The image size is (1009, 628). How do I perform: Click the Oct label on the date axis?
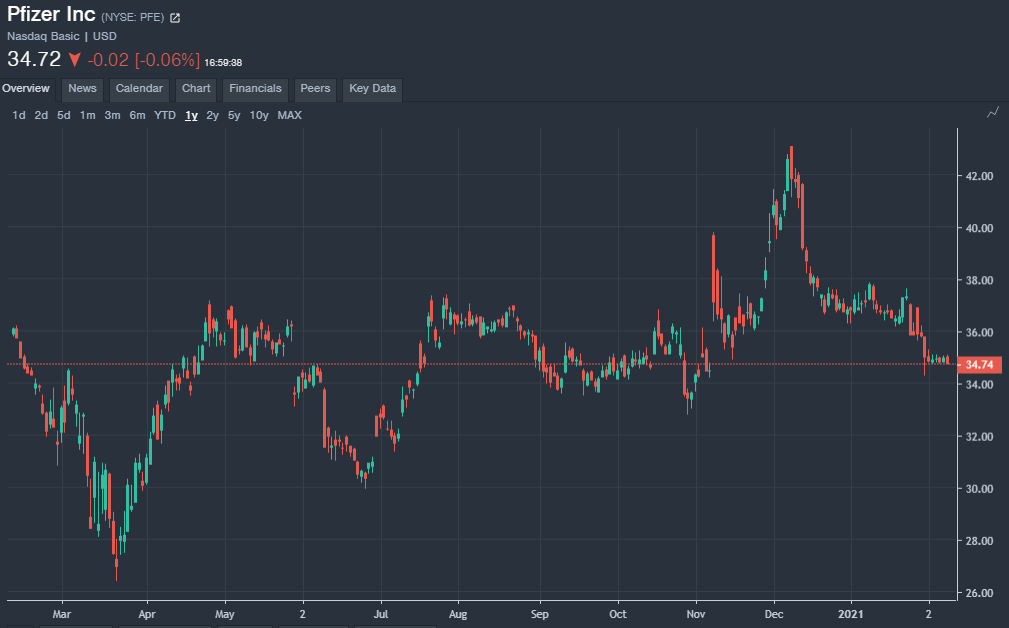tap(618, 614)
